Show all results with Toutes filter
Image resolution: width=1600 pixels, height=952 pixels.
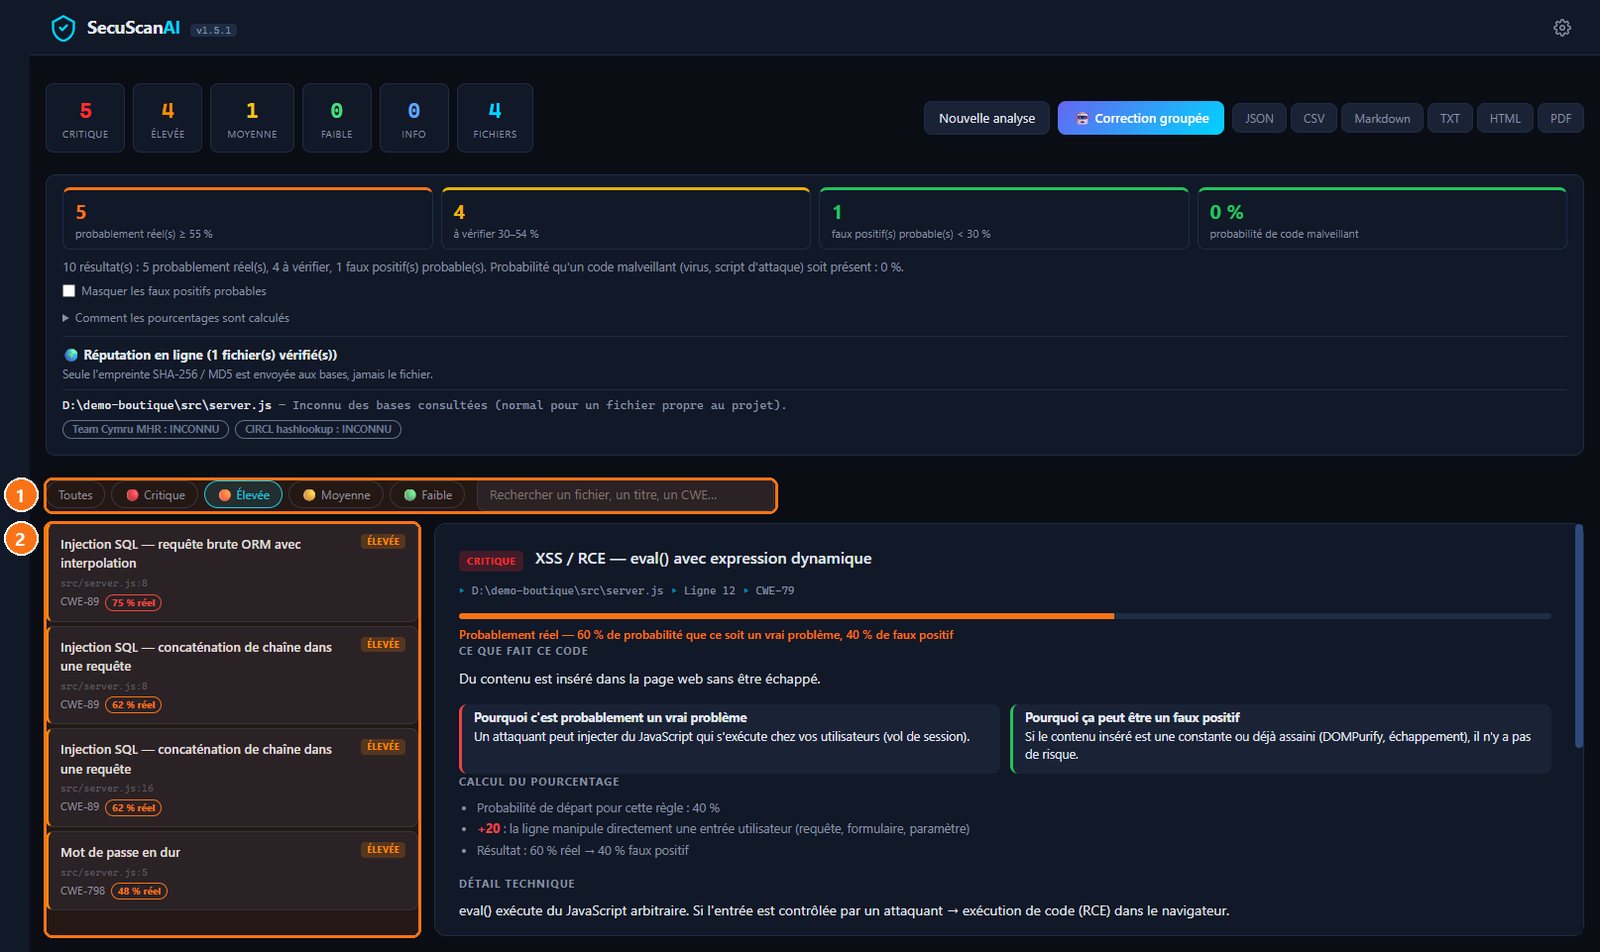click(x=75, y=495)
